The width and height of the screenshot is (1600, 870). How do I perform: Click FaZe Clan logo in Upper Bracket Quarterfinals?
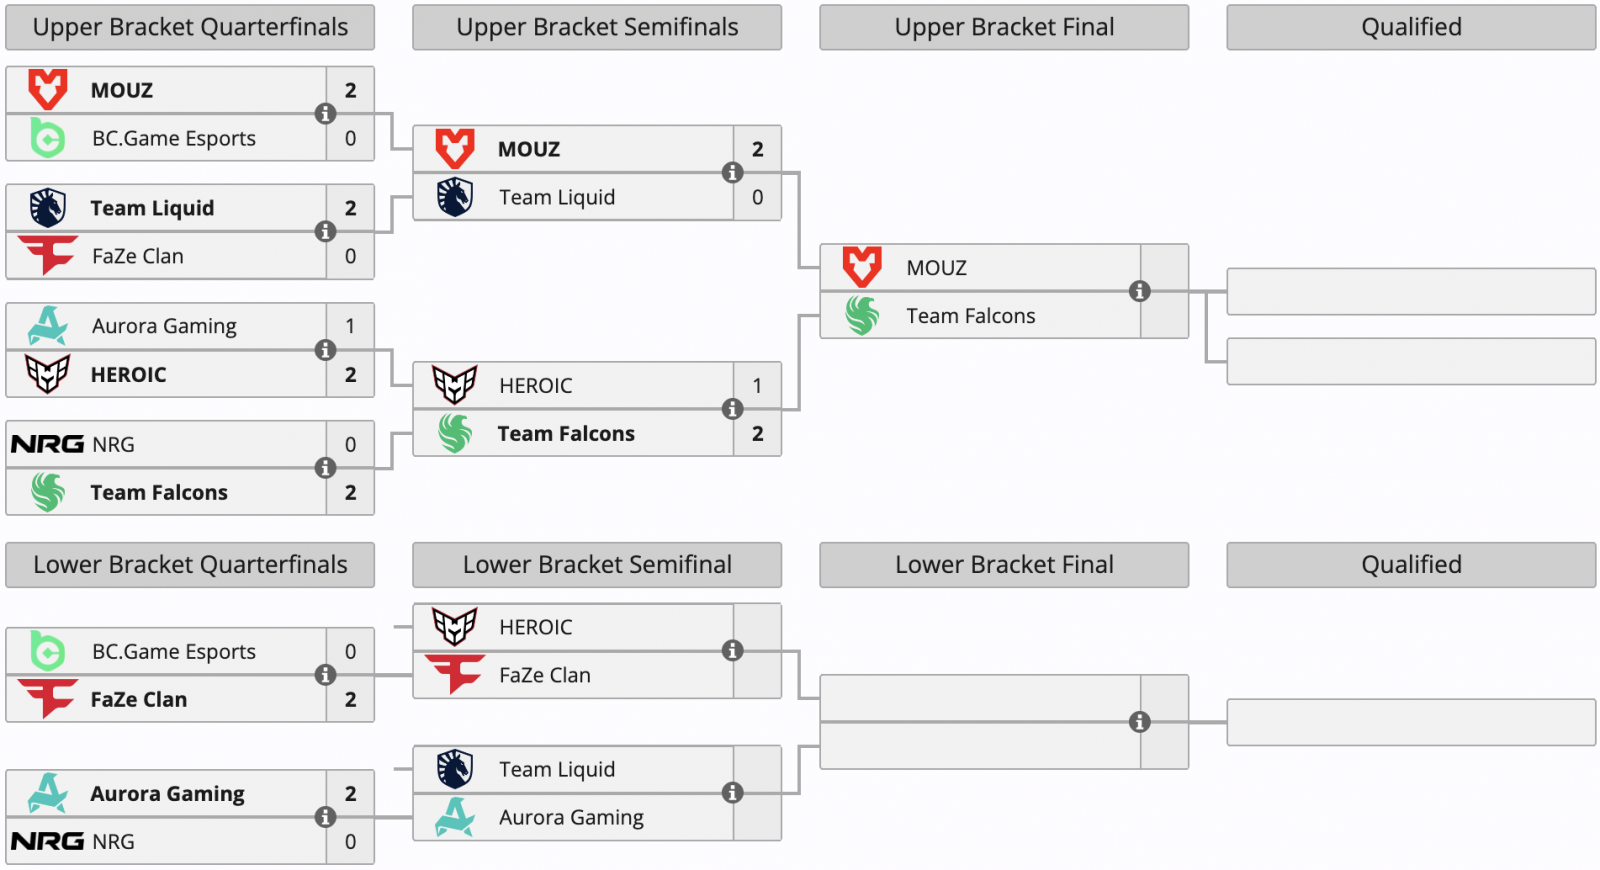tap(47, 256)
